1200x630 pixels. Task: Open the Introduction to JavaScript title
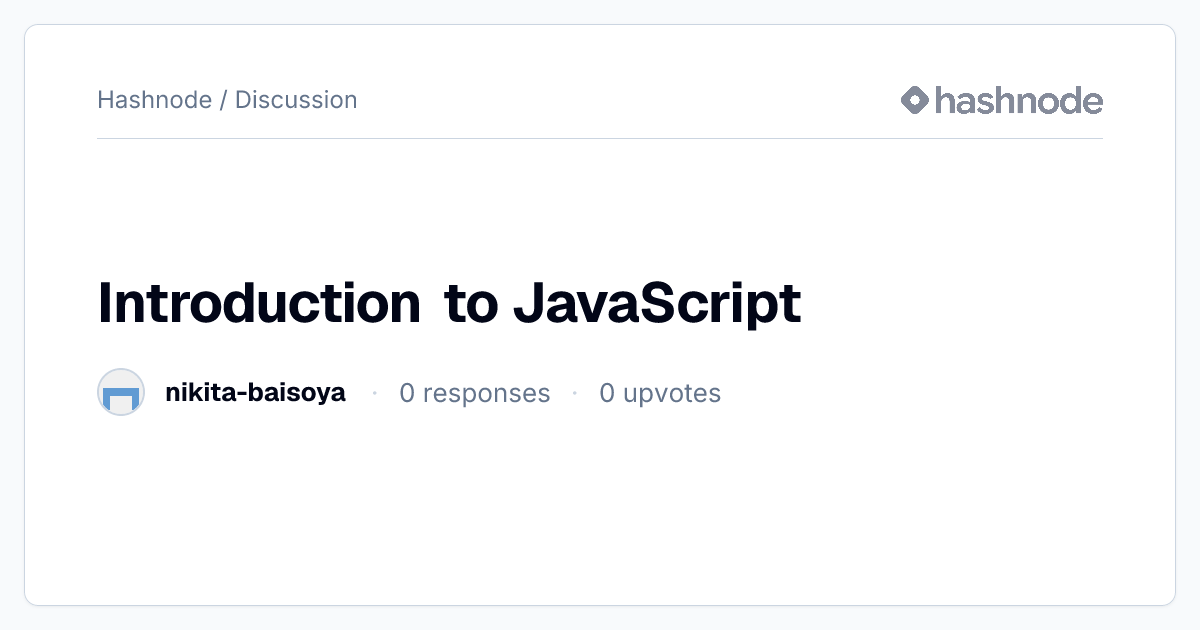[x=449, y=304]
